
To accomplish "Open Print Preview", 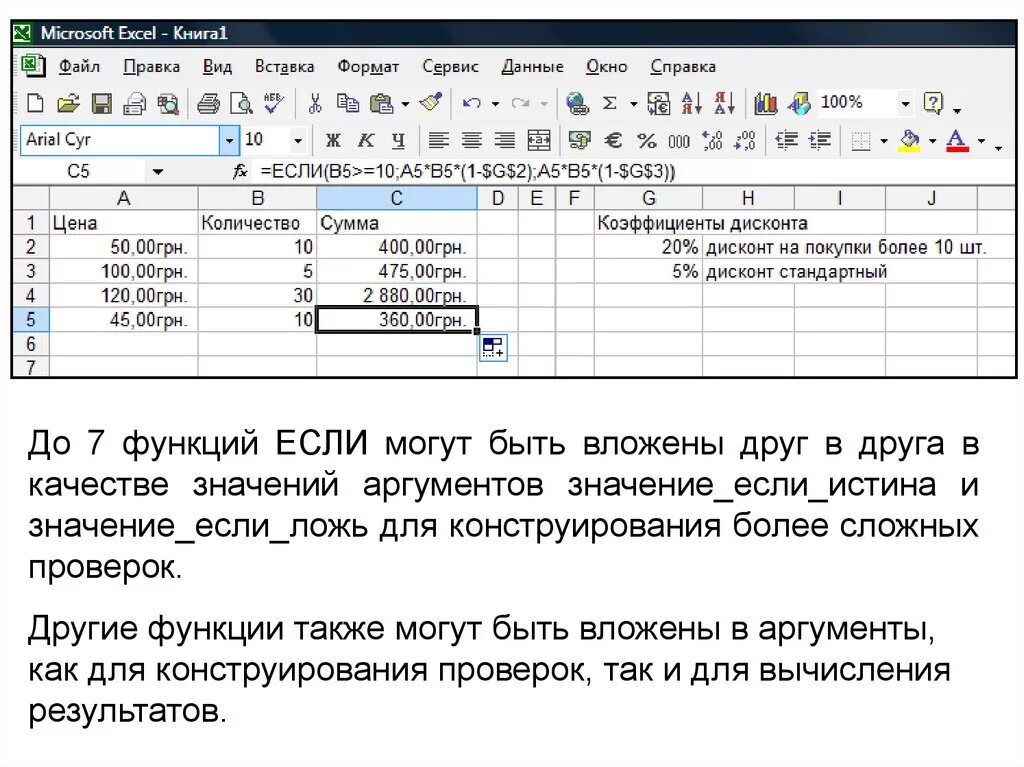I will click(x=242, y=103).
